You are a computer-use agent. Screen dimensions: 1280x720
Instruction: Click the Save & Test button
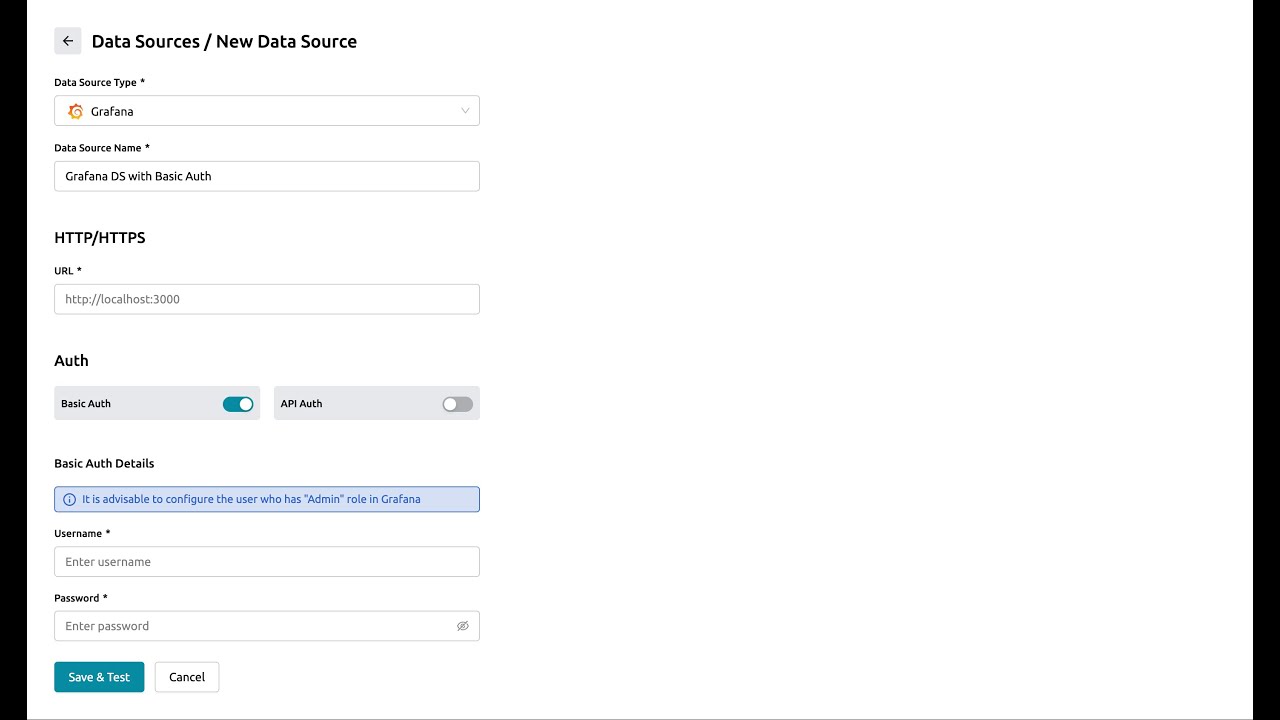coord(99,677)
